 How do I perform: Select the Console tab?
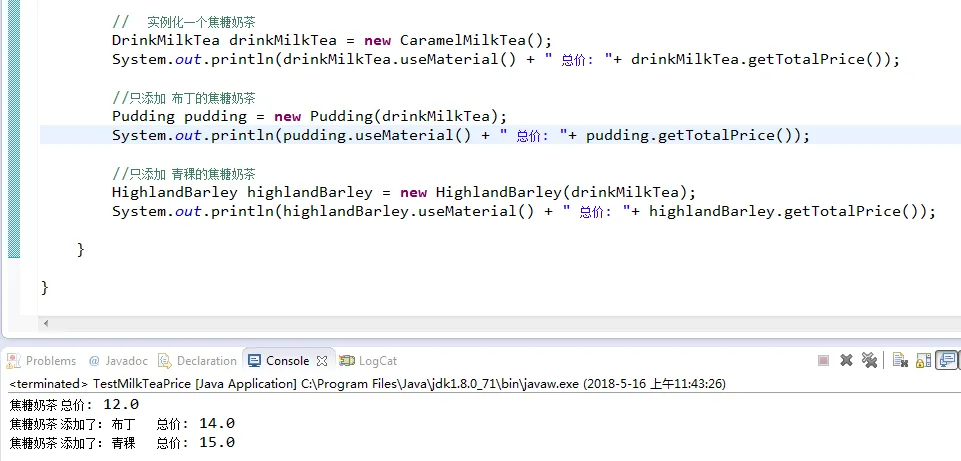coord(287,361)
